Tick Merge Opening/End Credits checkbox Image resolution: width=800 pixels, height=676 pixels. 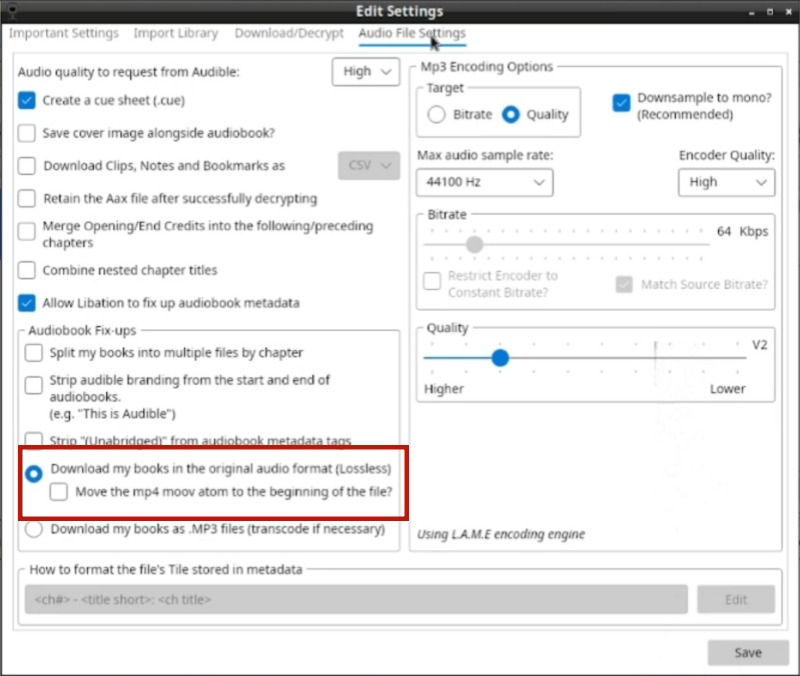coord(28,234)
